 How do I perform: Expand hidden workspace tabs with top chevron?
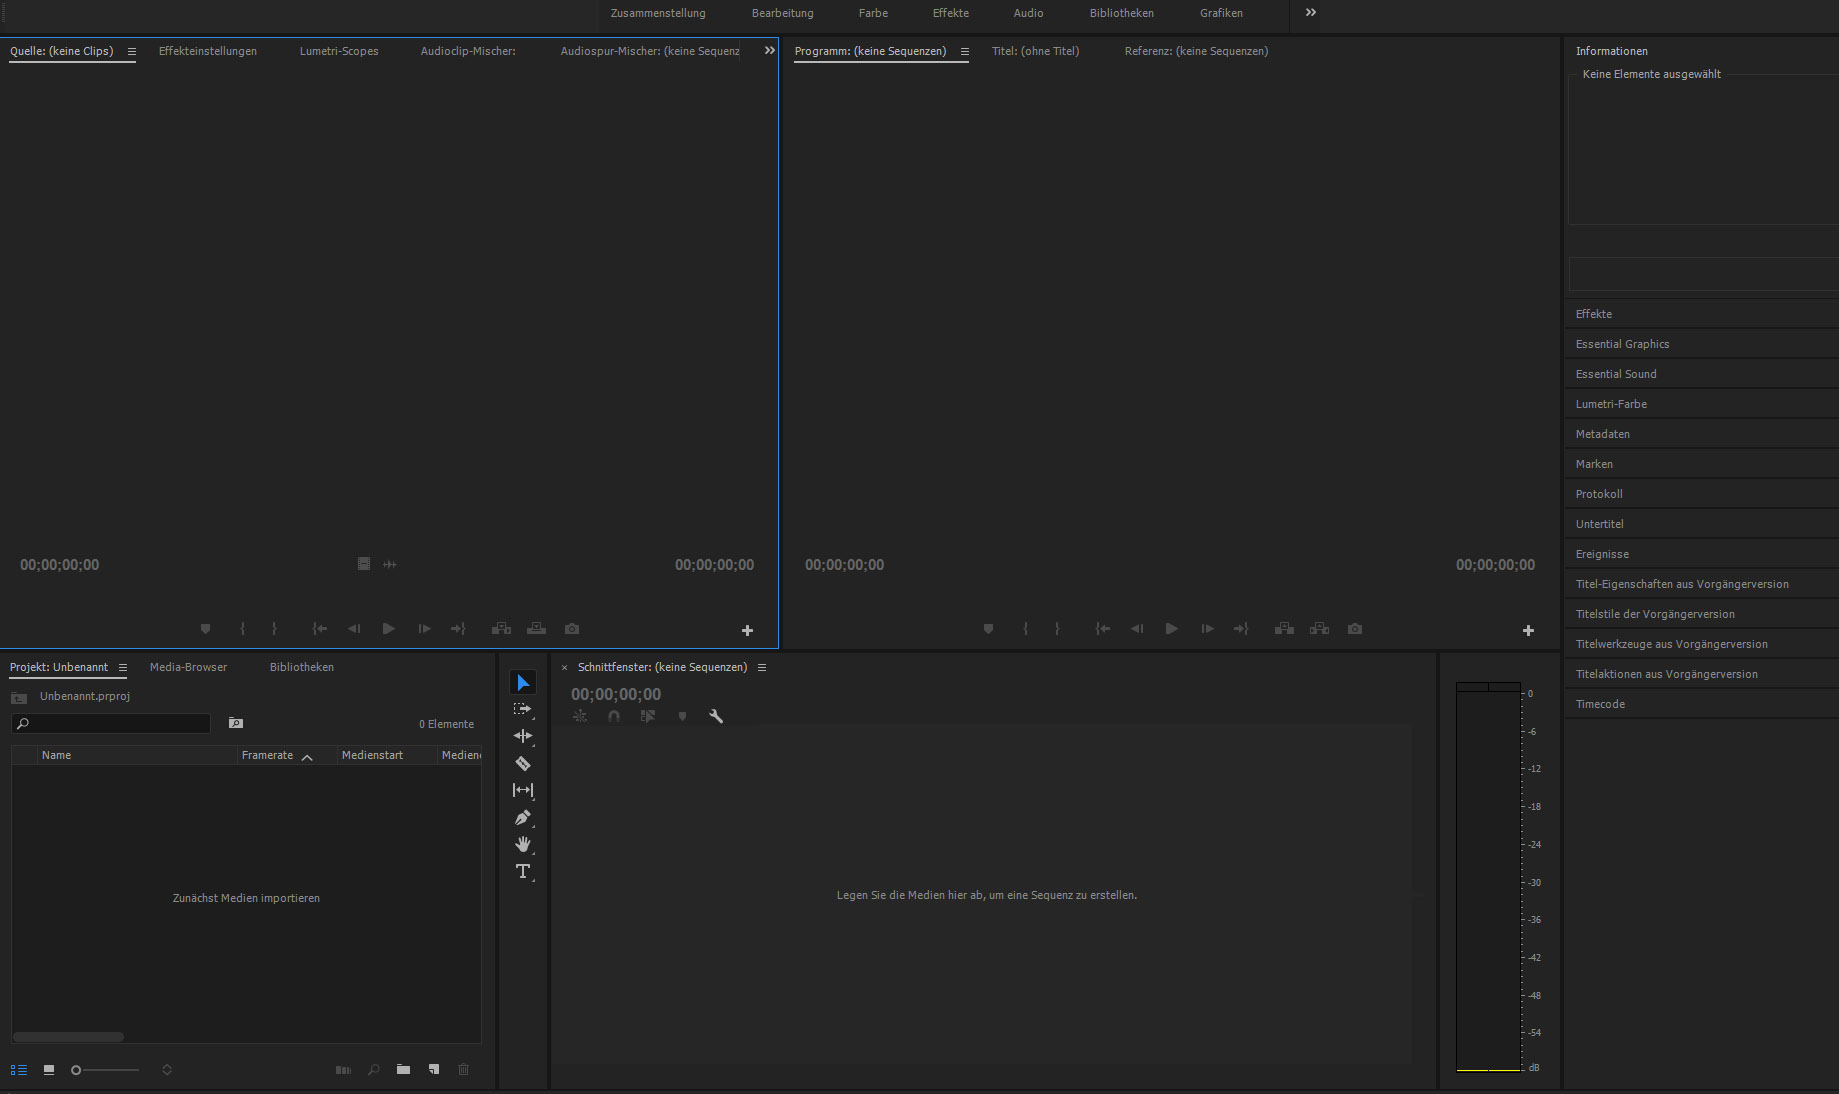pyautogui.click(x=1310, y=13)
